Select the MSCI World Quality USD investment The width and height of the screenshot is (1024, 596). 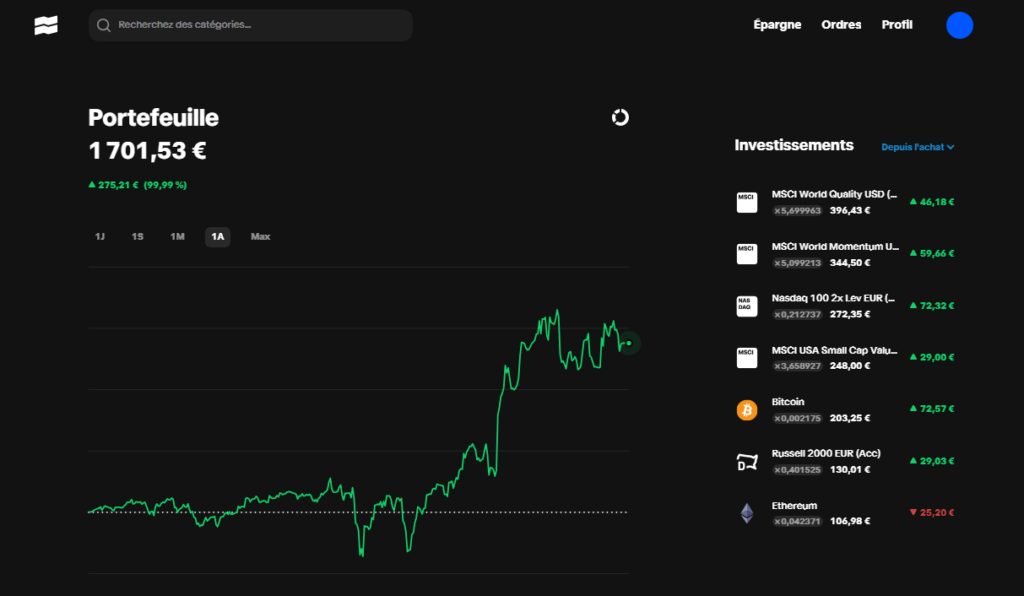[845, 201]
